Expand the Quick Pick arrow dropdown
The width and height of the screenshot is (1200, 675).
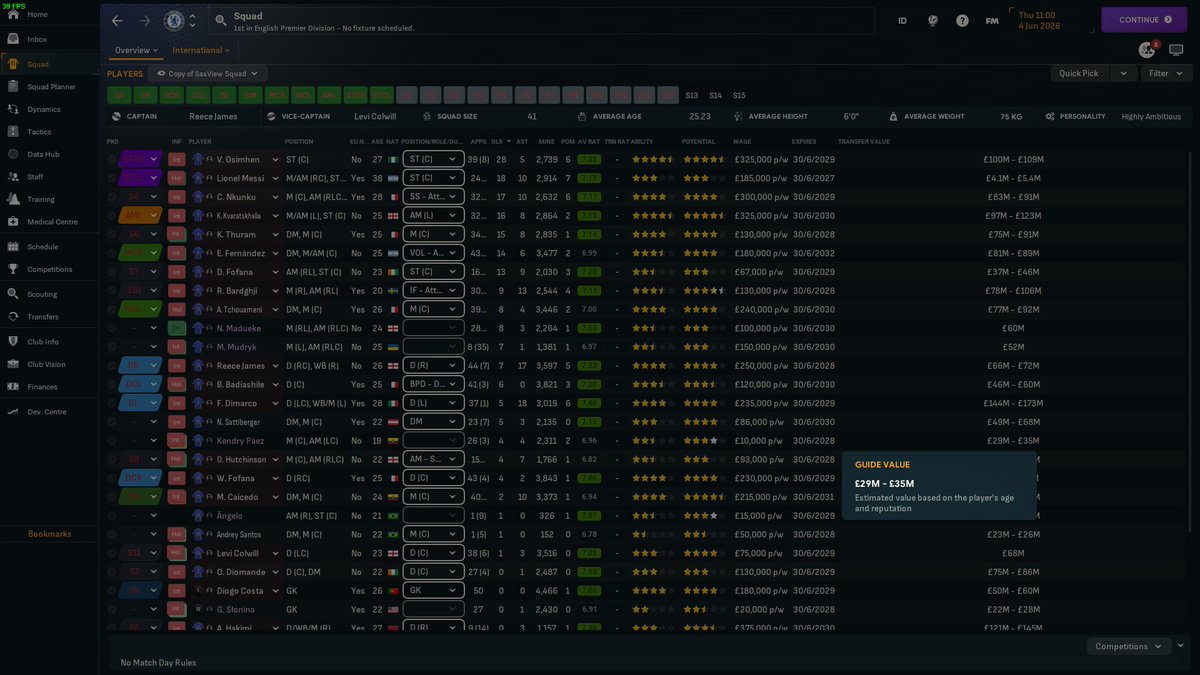click(x=1125, y=74)
